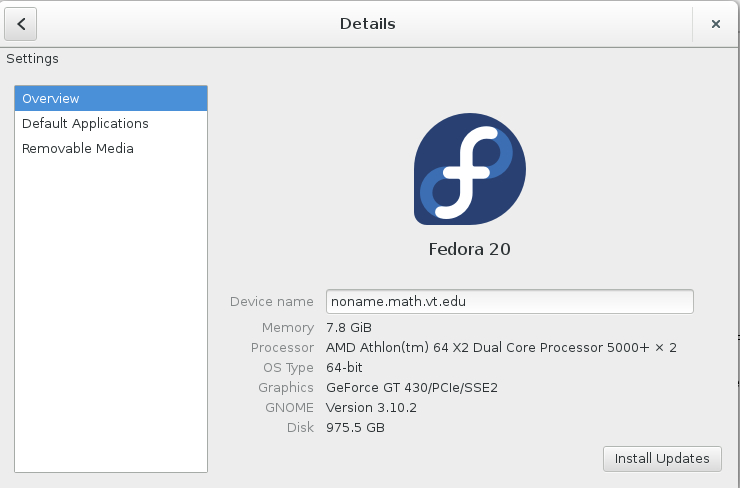The width and height of the screenshot is (740, 488).
Task: Select the 7.8 GiB memory value
Action: 349,328
